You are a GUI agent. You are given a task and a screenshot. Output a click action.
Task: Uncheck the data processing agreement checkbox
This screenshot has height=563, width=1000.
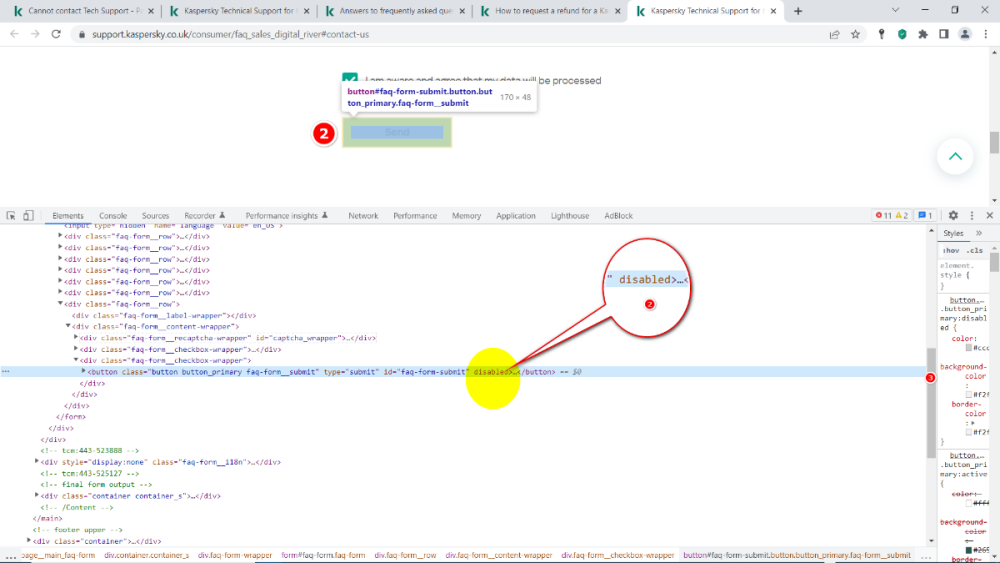[x=349, y=78]
